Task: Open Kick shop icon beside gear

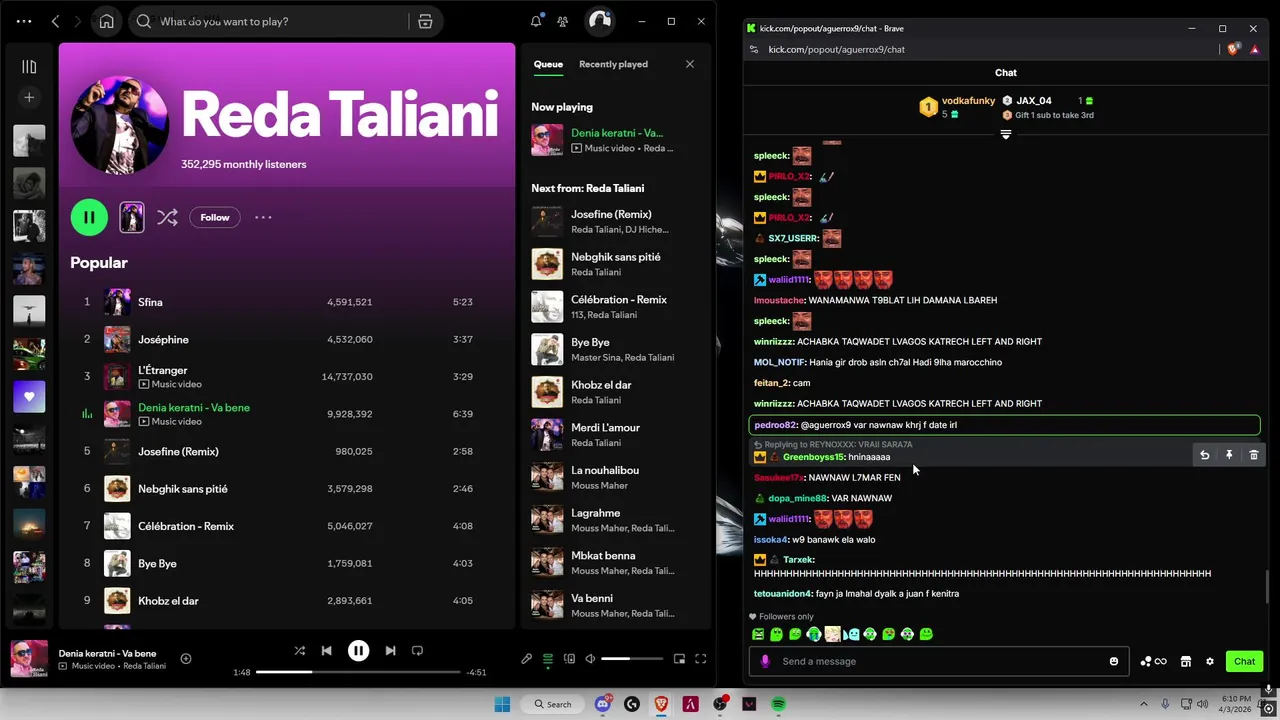Action: pos(1186,661)
